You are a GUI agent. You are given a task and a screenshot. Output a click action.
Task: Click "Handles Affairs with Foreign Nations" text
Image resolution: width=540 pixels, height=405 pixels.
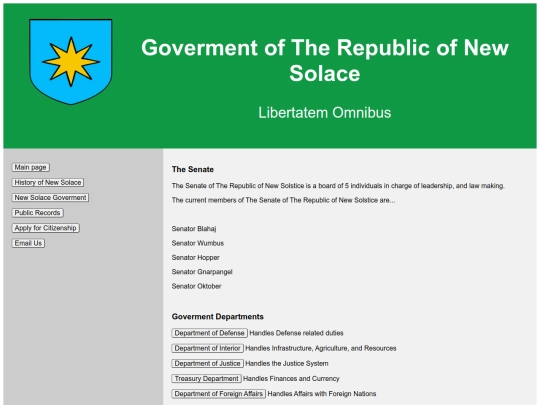[322, 394]
